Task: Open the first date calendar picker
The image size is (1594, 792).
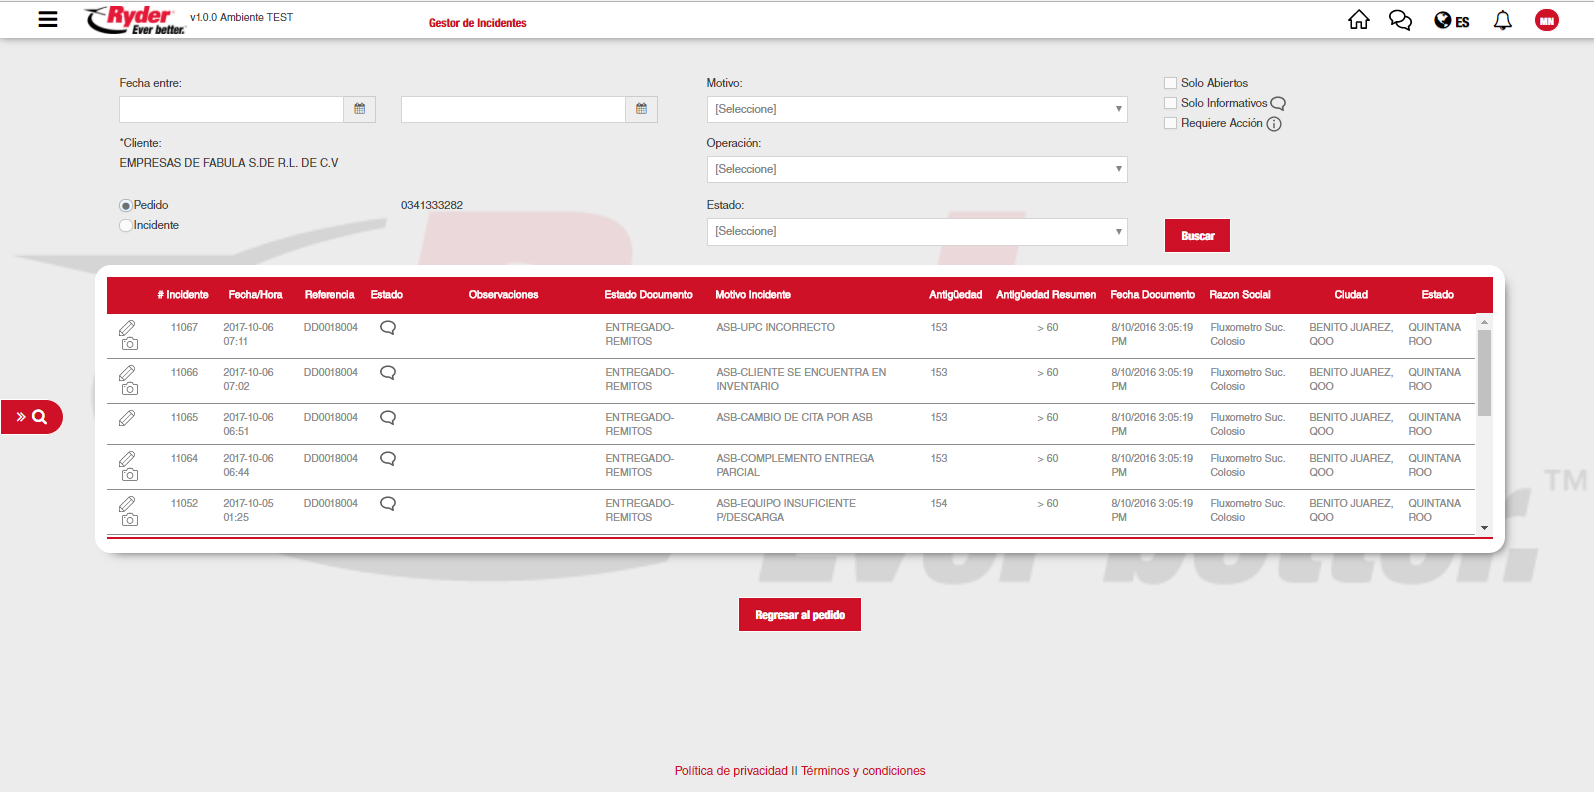Action: point(359,109)
